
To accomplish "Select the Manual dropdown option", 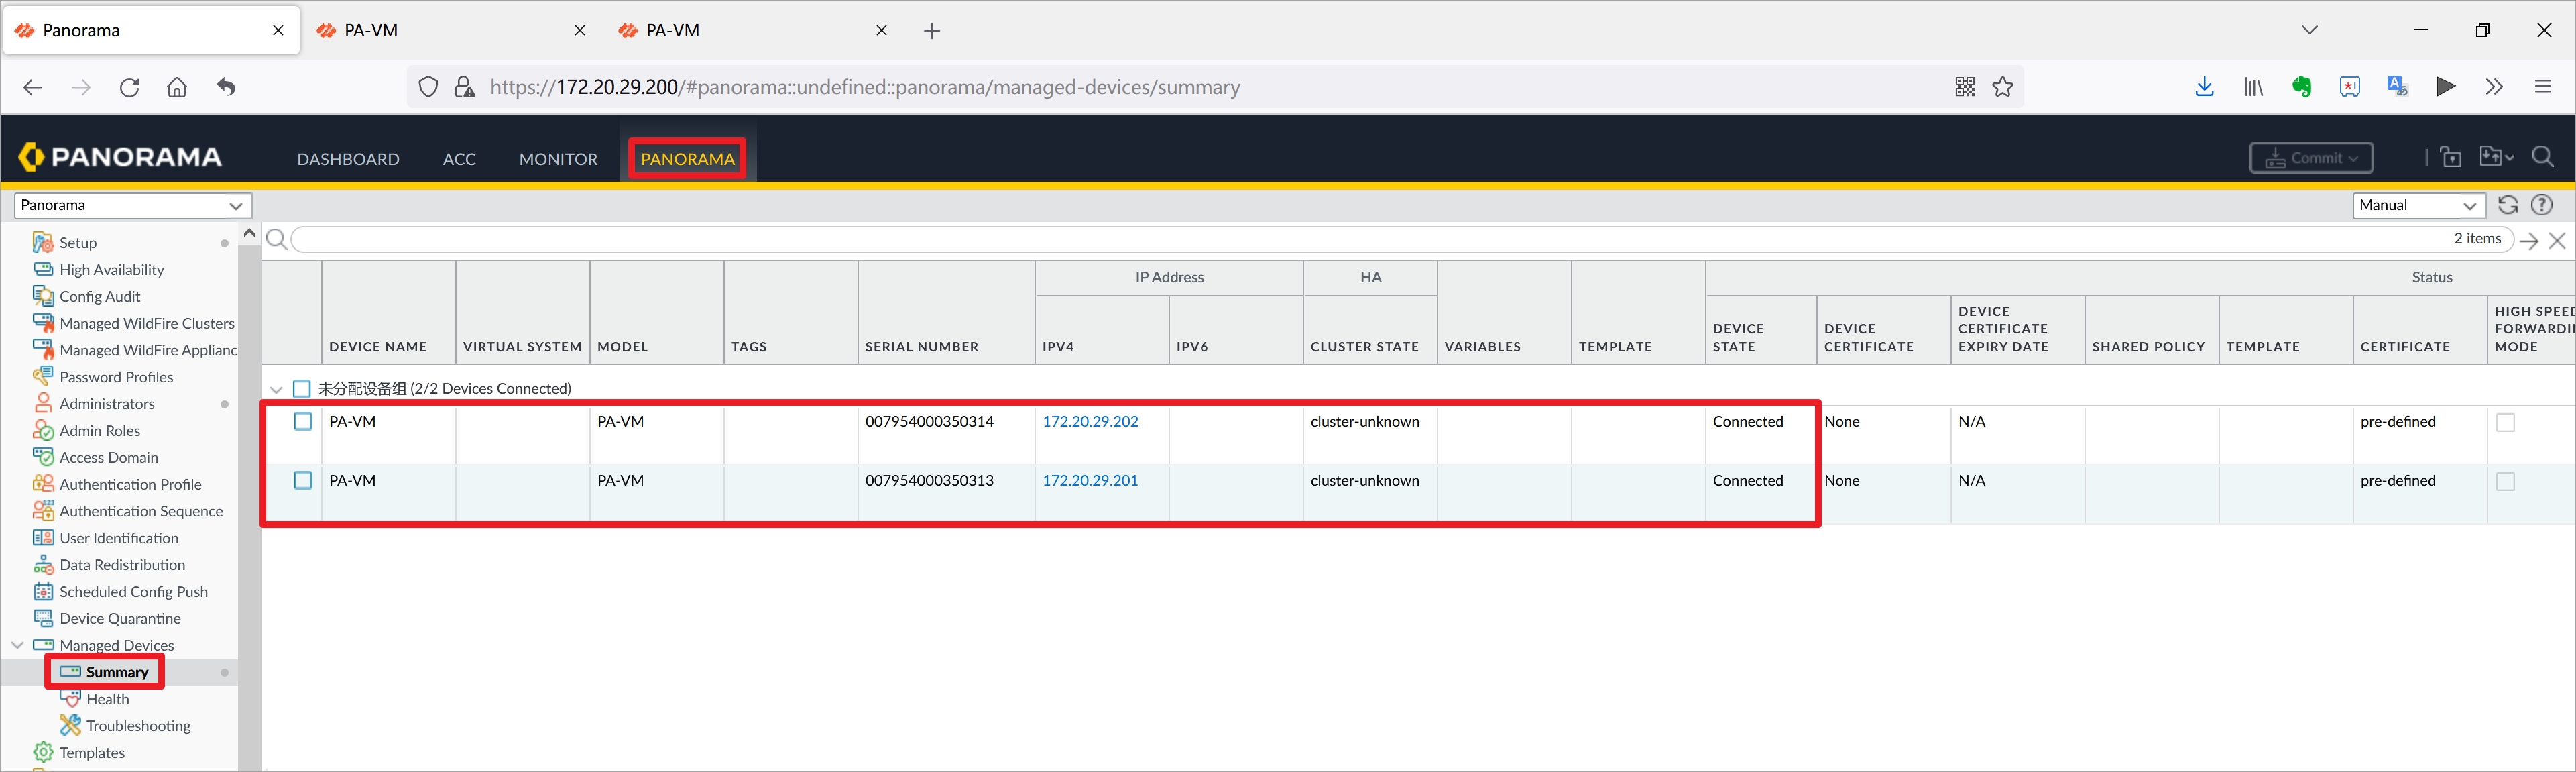I will [2416, 204].
